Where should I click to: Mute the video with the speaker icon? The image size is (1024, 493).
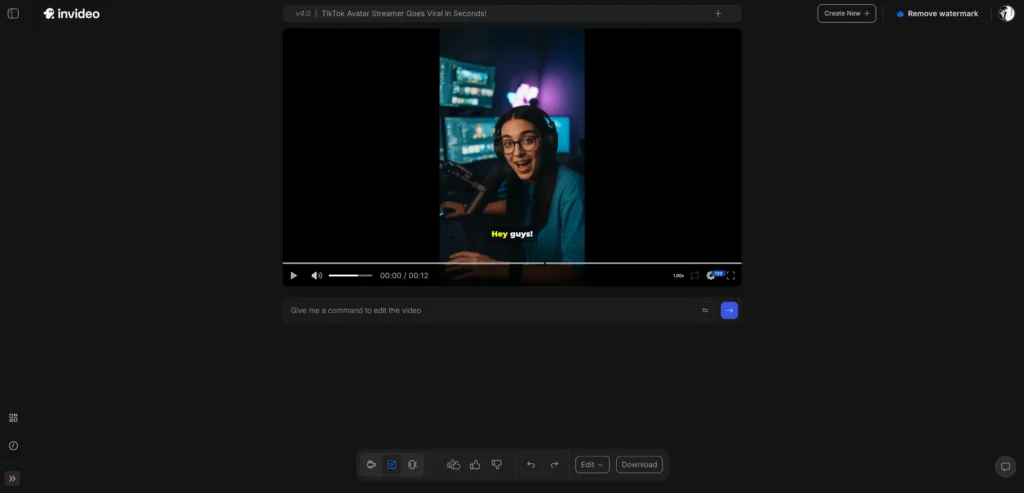(316, 276)
